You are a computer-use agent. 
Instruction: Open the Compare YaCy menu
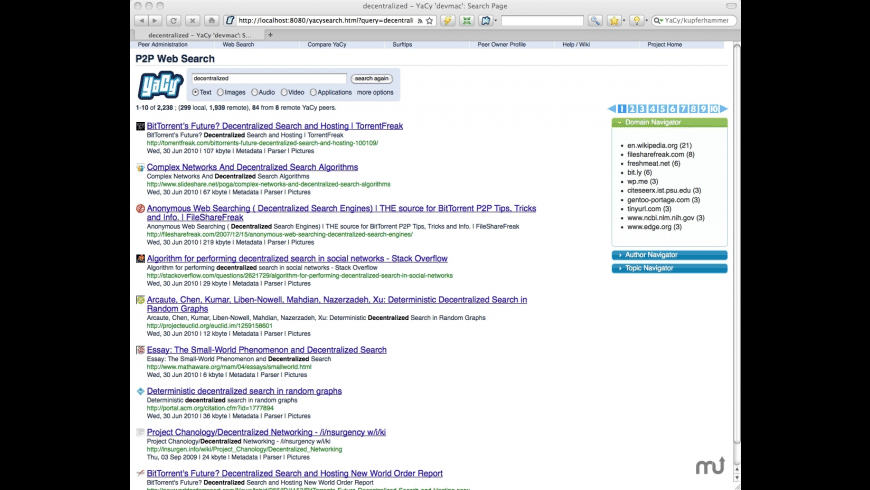[327, 44]
